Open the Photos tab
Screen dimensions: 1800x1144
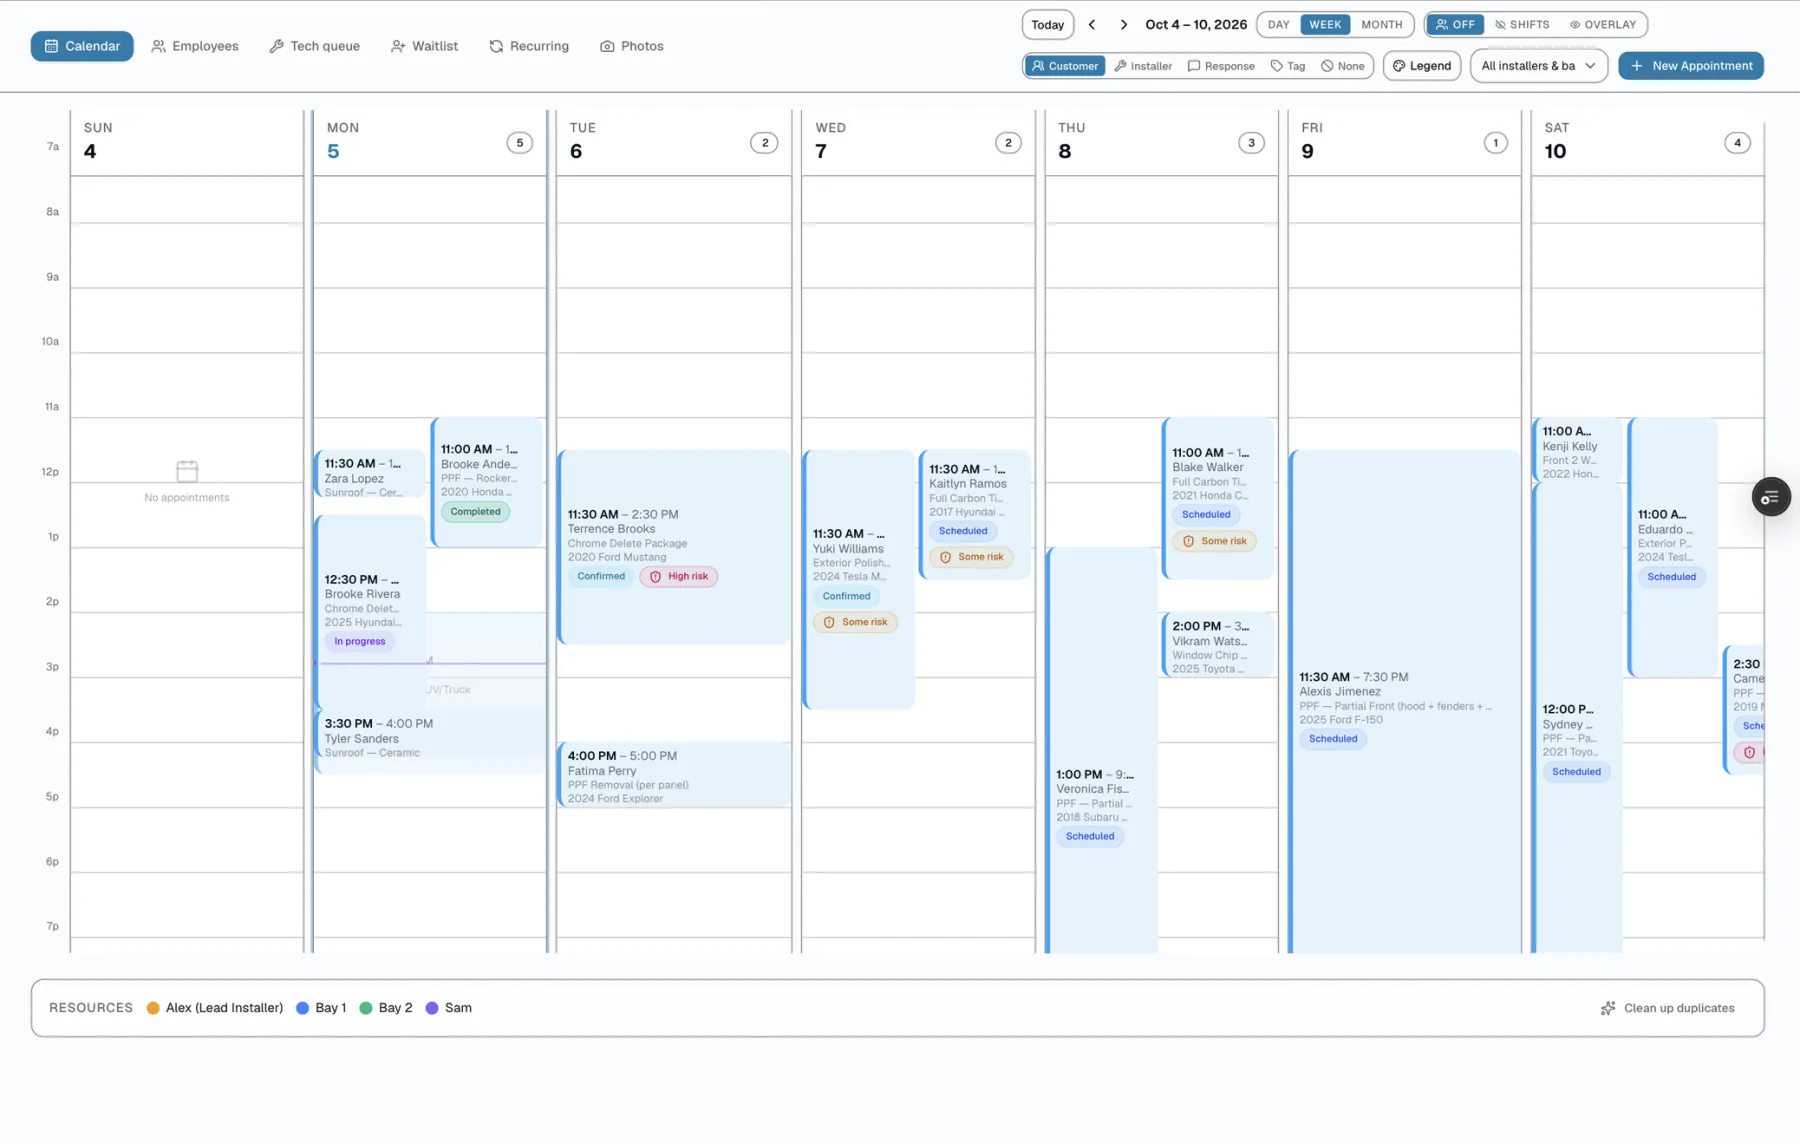point(632,46)
